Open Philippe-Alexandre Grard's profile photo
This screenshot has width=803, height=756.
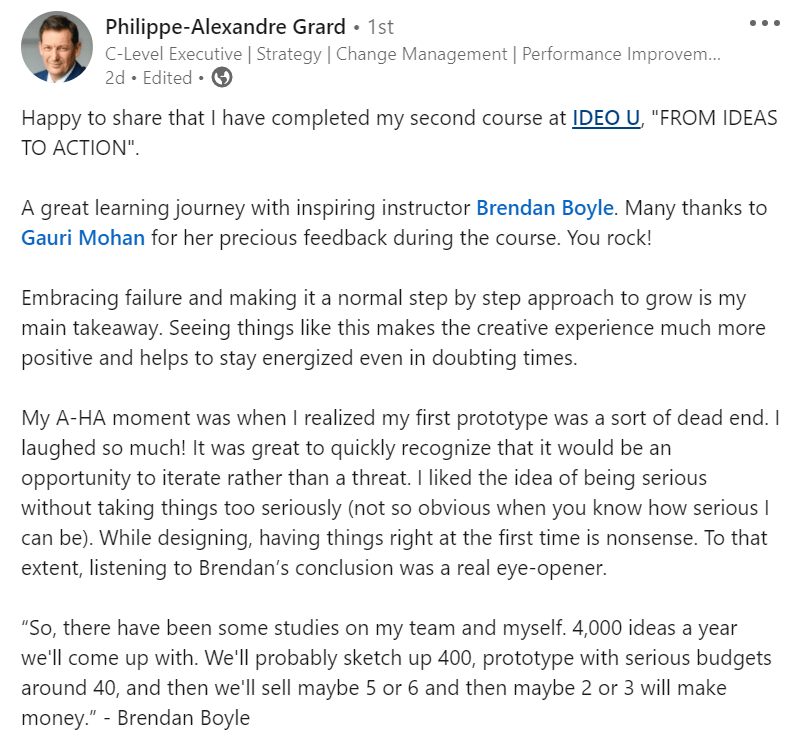(57, 47)
